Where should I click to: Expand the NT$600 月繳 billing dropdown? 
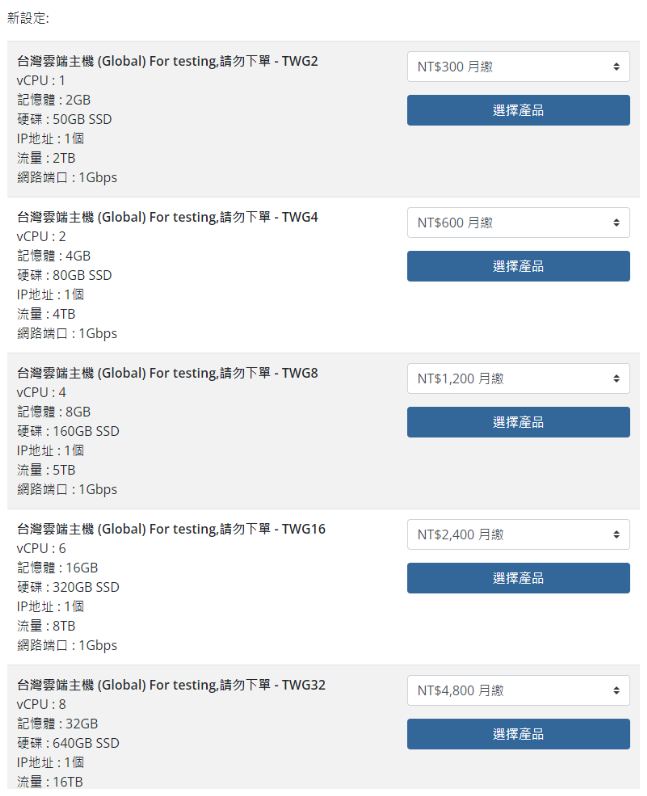(x=518, y=223)
